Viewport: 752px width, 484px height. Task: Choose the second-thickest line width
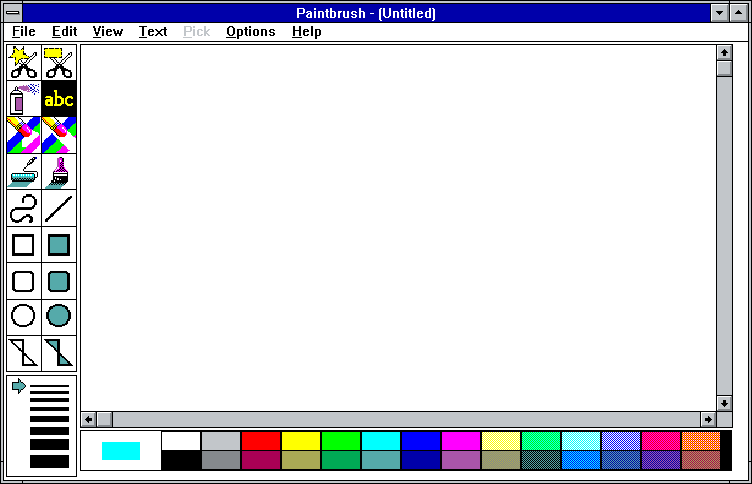click(x=49, y=445)
